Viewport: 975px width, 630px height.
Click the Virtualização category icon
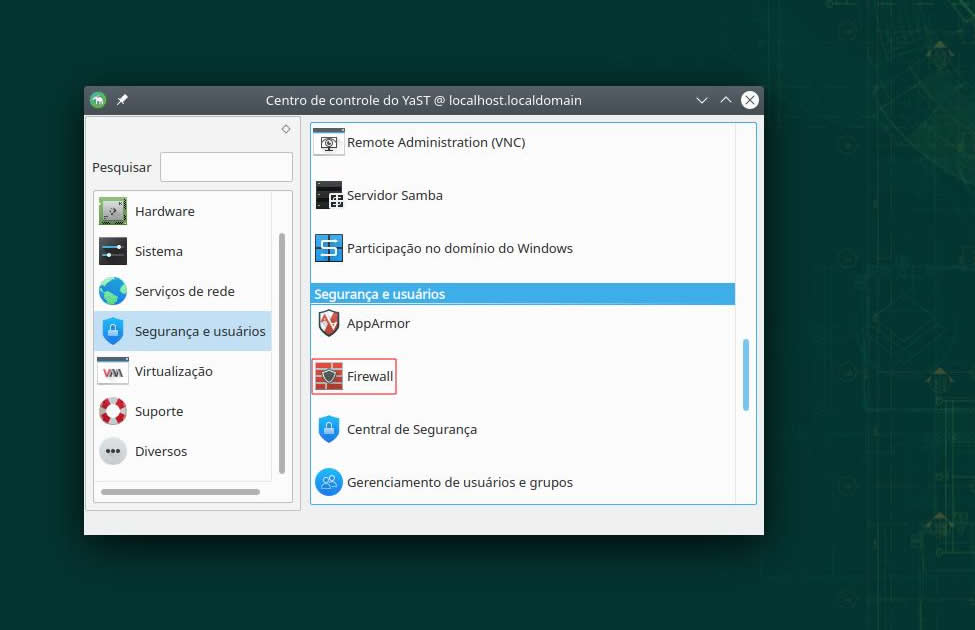click(x=113, y=371)
